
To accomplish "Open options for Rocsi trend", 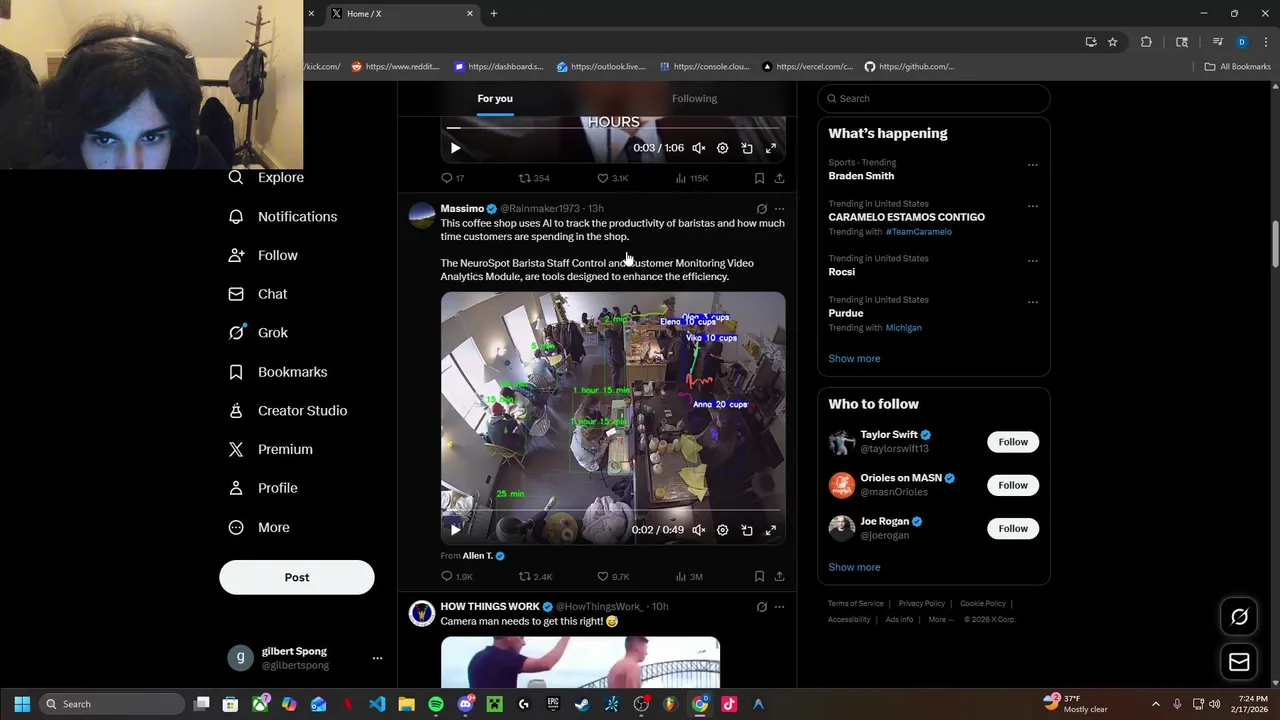I will tap(1032, 261).
